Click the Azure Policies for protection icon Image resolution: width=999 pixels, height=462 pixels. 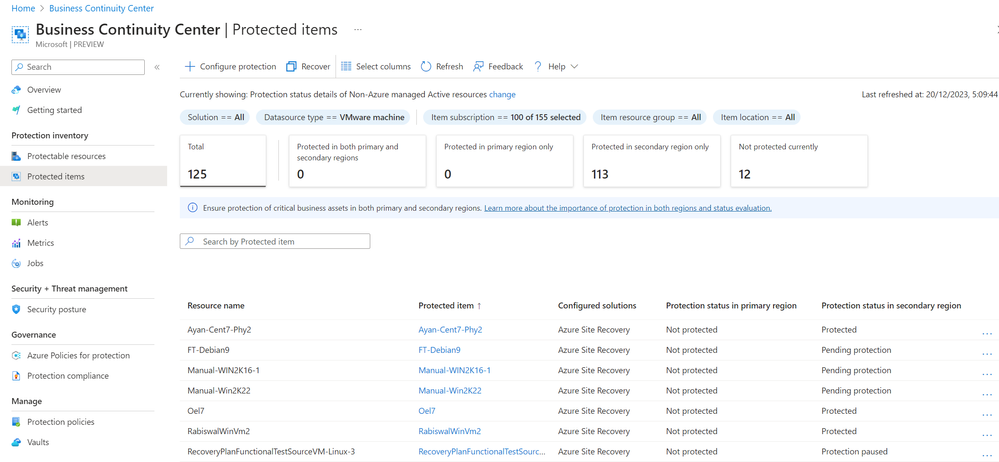pyautogui.click(x=17, y=356)
